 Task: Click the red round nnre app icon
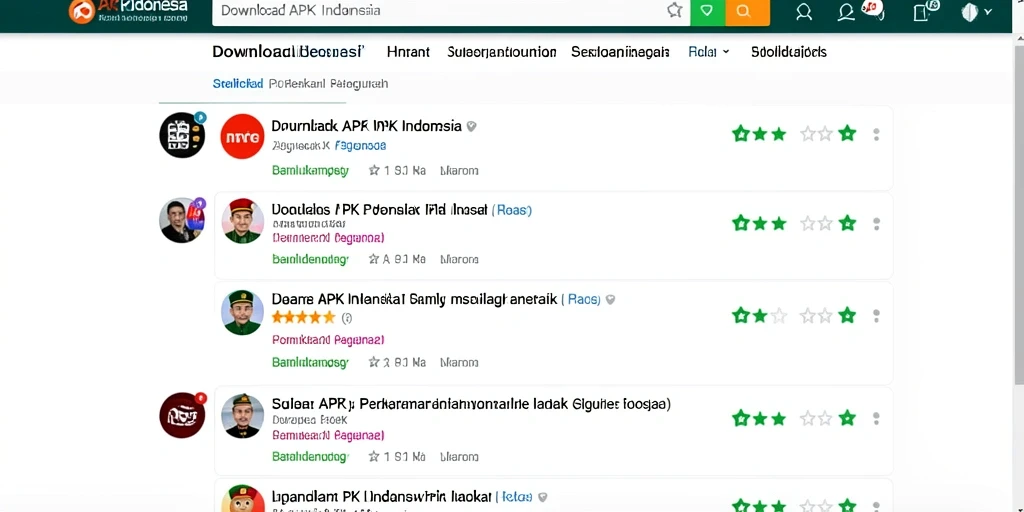242,136
